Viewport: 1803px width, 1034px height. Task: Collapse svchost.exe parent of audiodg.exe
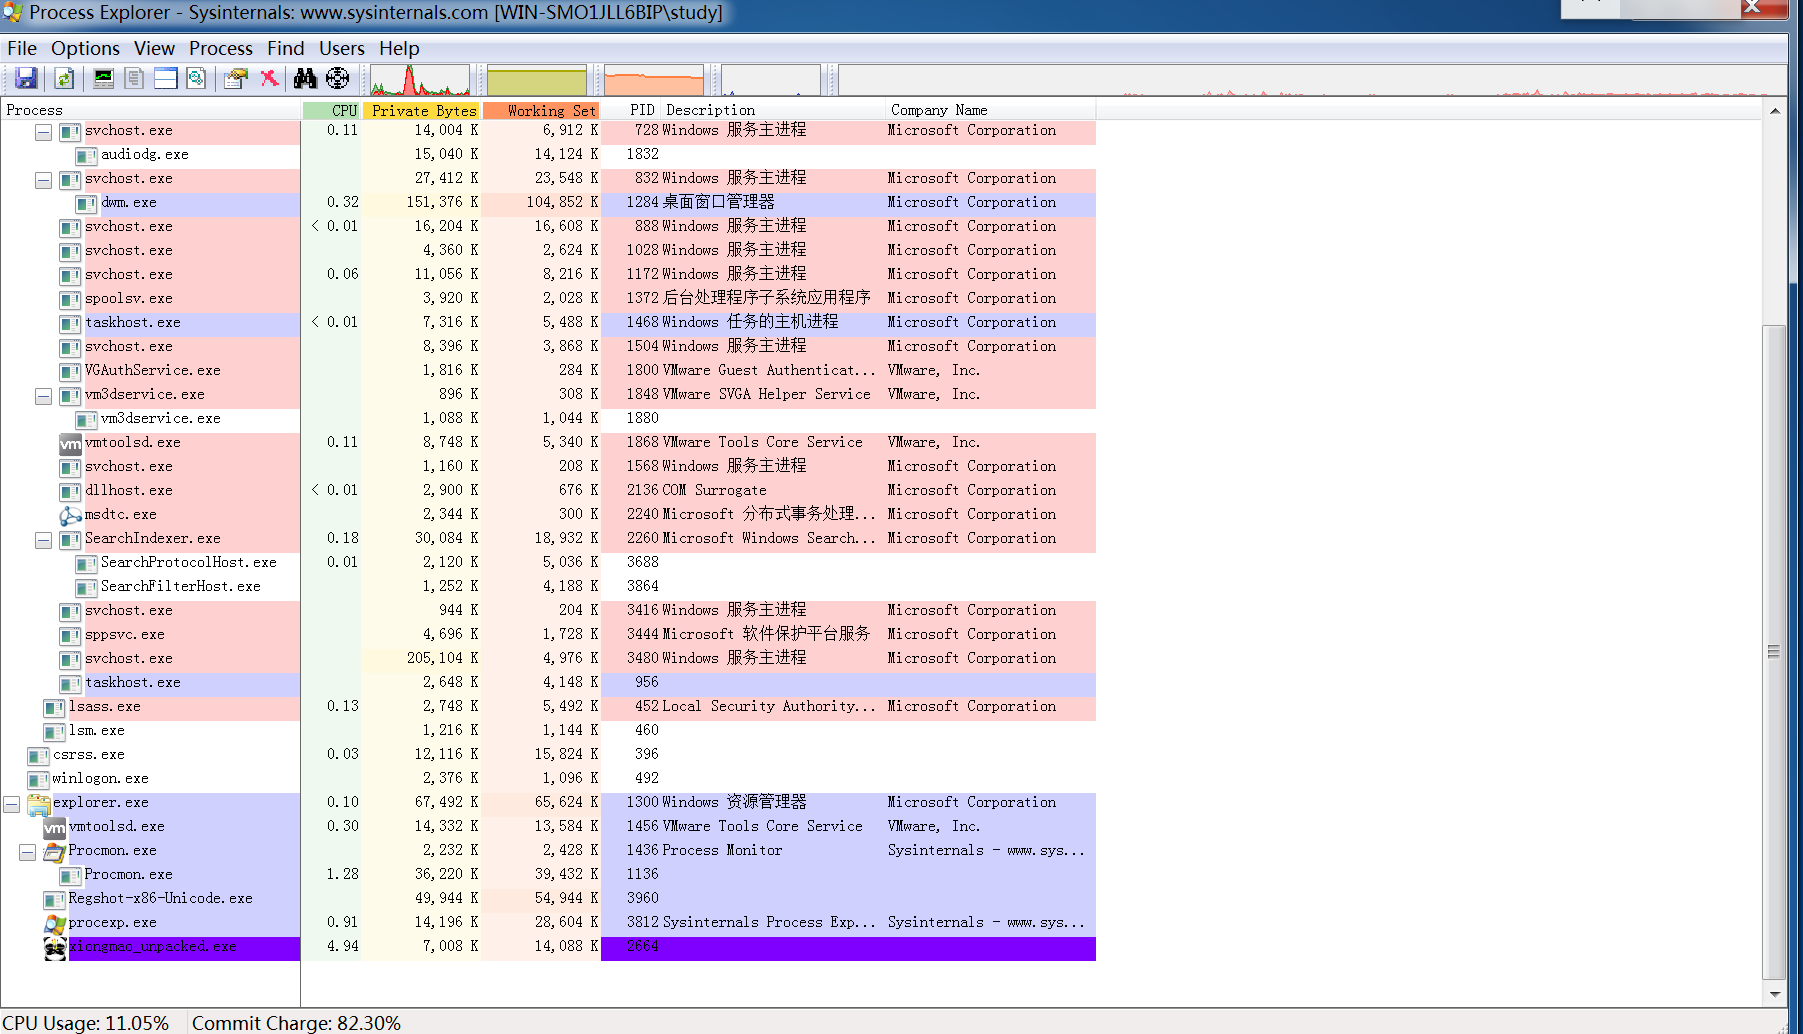(x=43, y=132)
